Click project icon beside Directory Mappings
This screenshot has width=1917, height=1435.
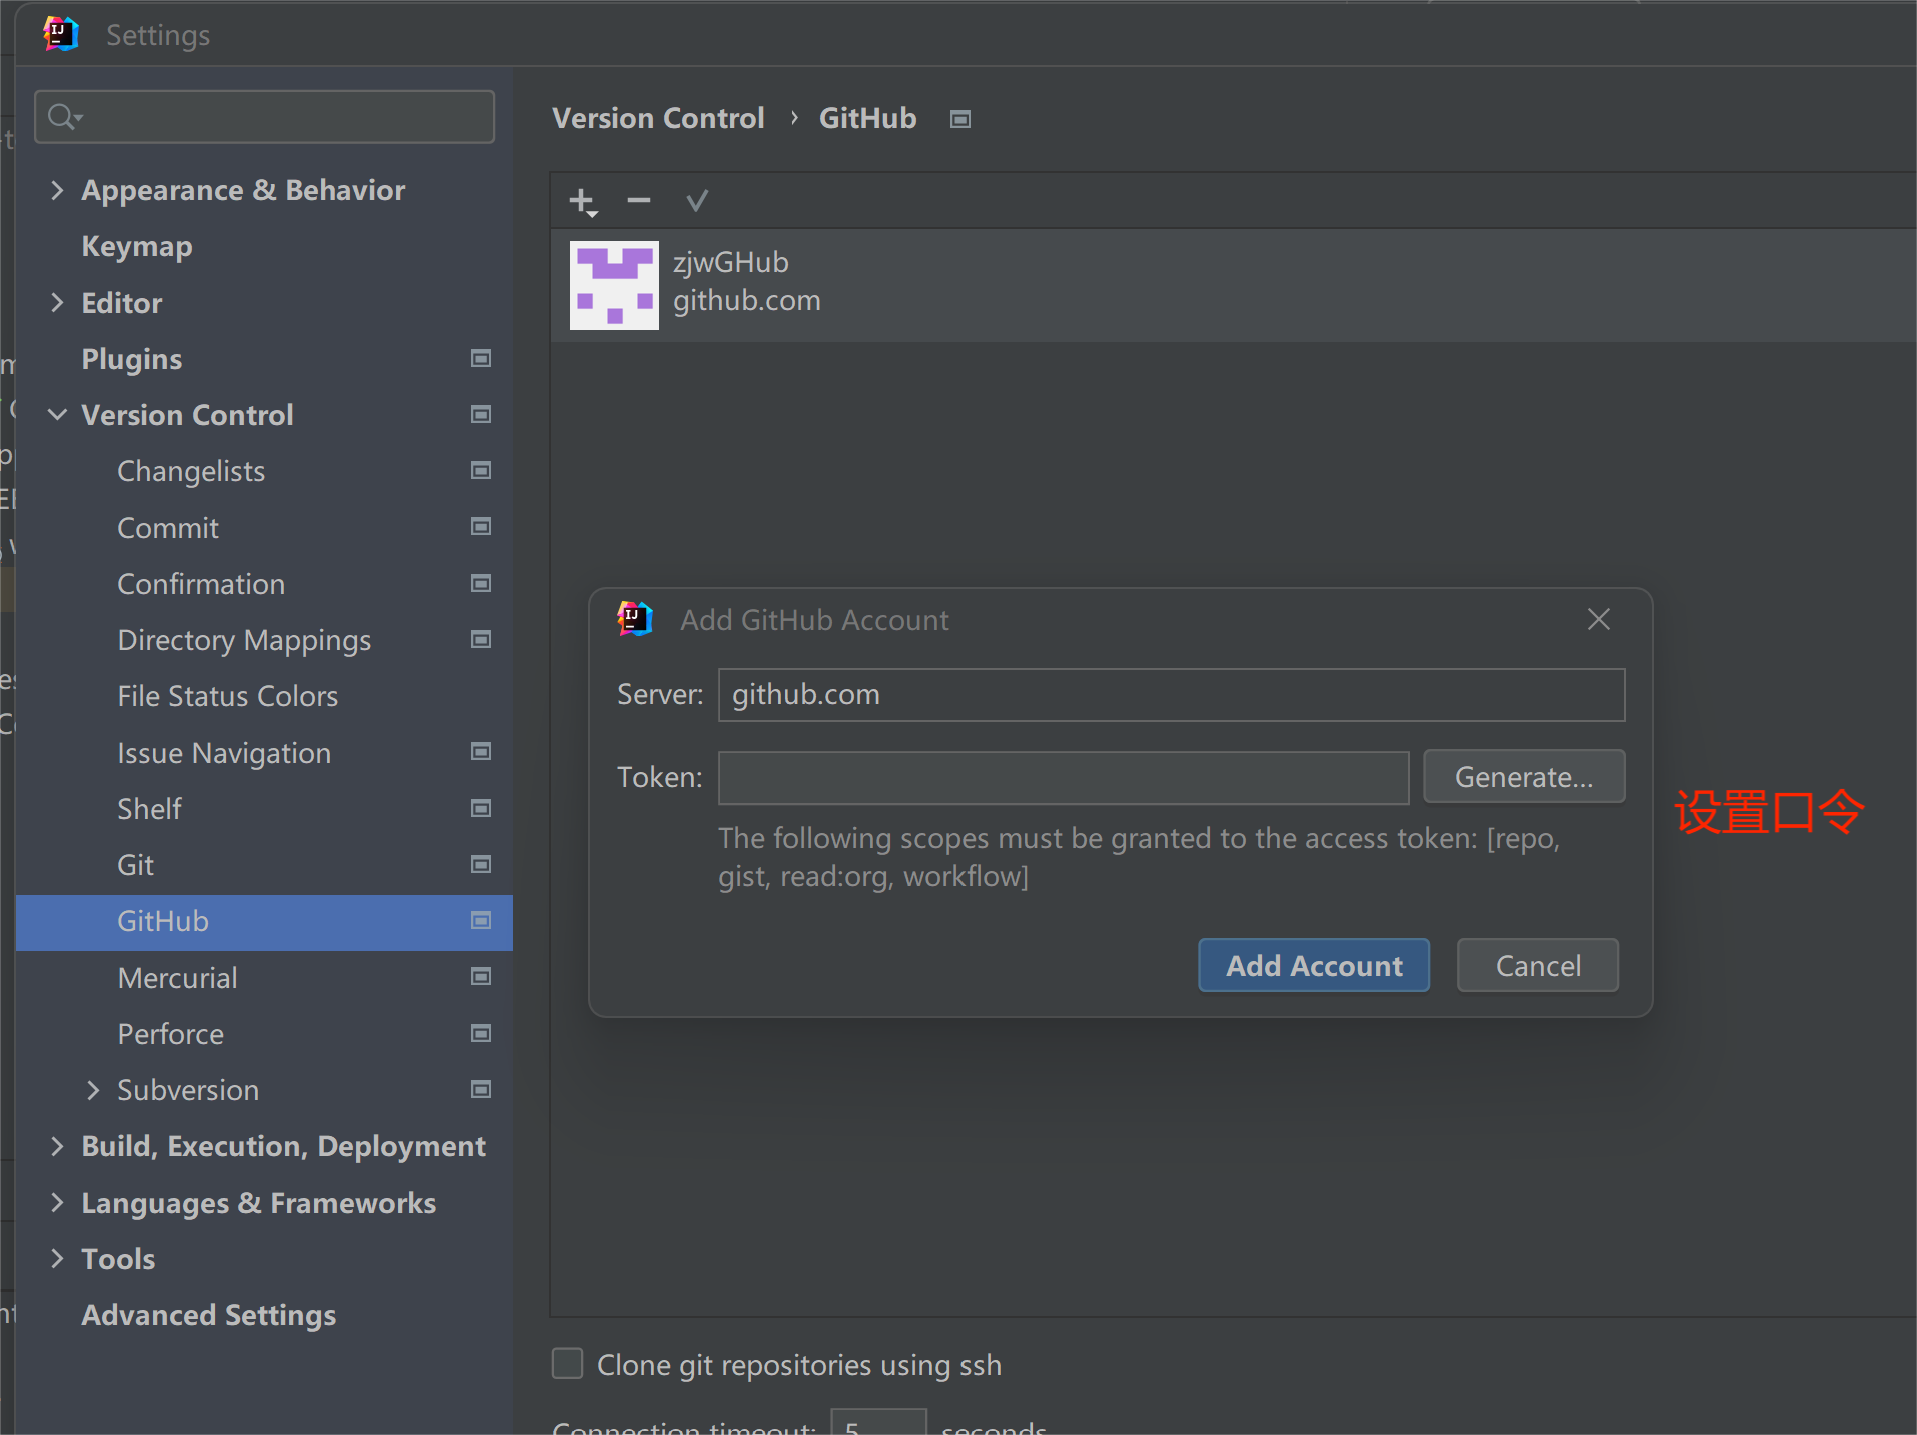point(481,639)
